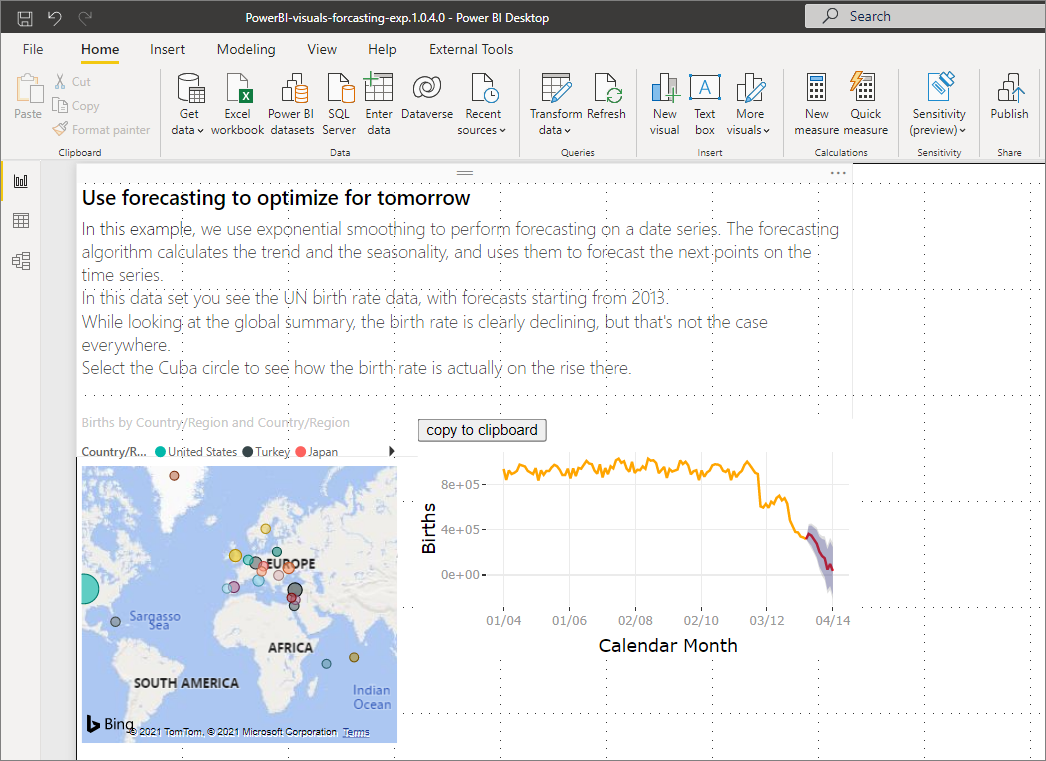Open the Sensitivity (preview) dropdown
Screen dimensions: 1046x761
click(x=939, y=104)
